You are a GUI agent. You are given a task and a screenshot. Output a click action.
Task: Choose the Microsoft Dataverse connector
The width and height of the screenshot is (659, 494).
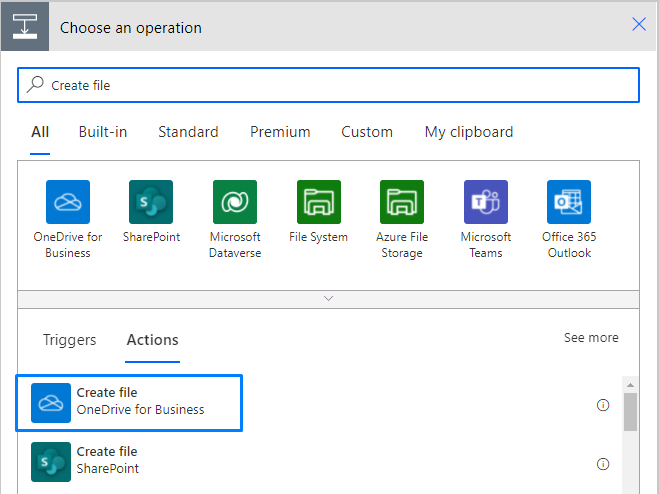[235, 202]
